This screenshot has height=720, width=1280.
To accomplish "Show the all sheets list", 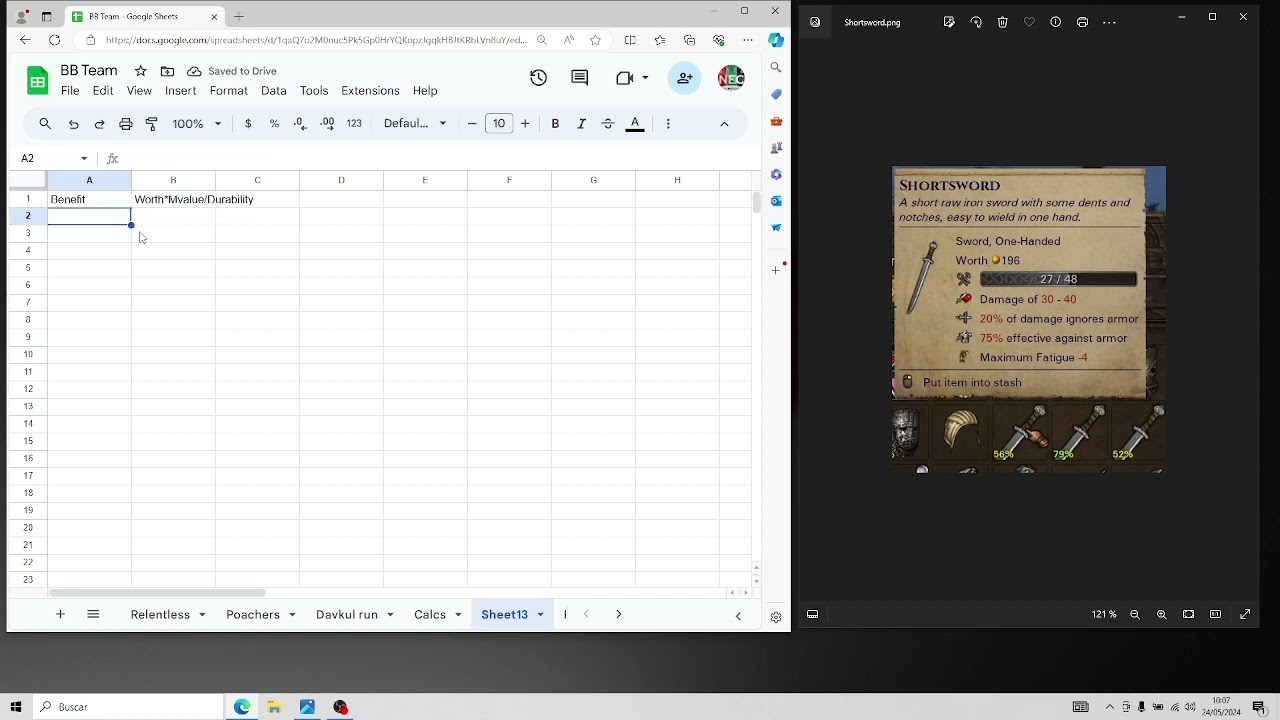I will pos(93,614).
